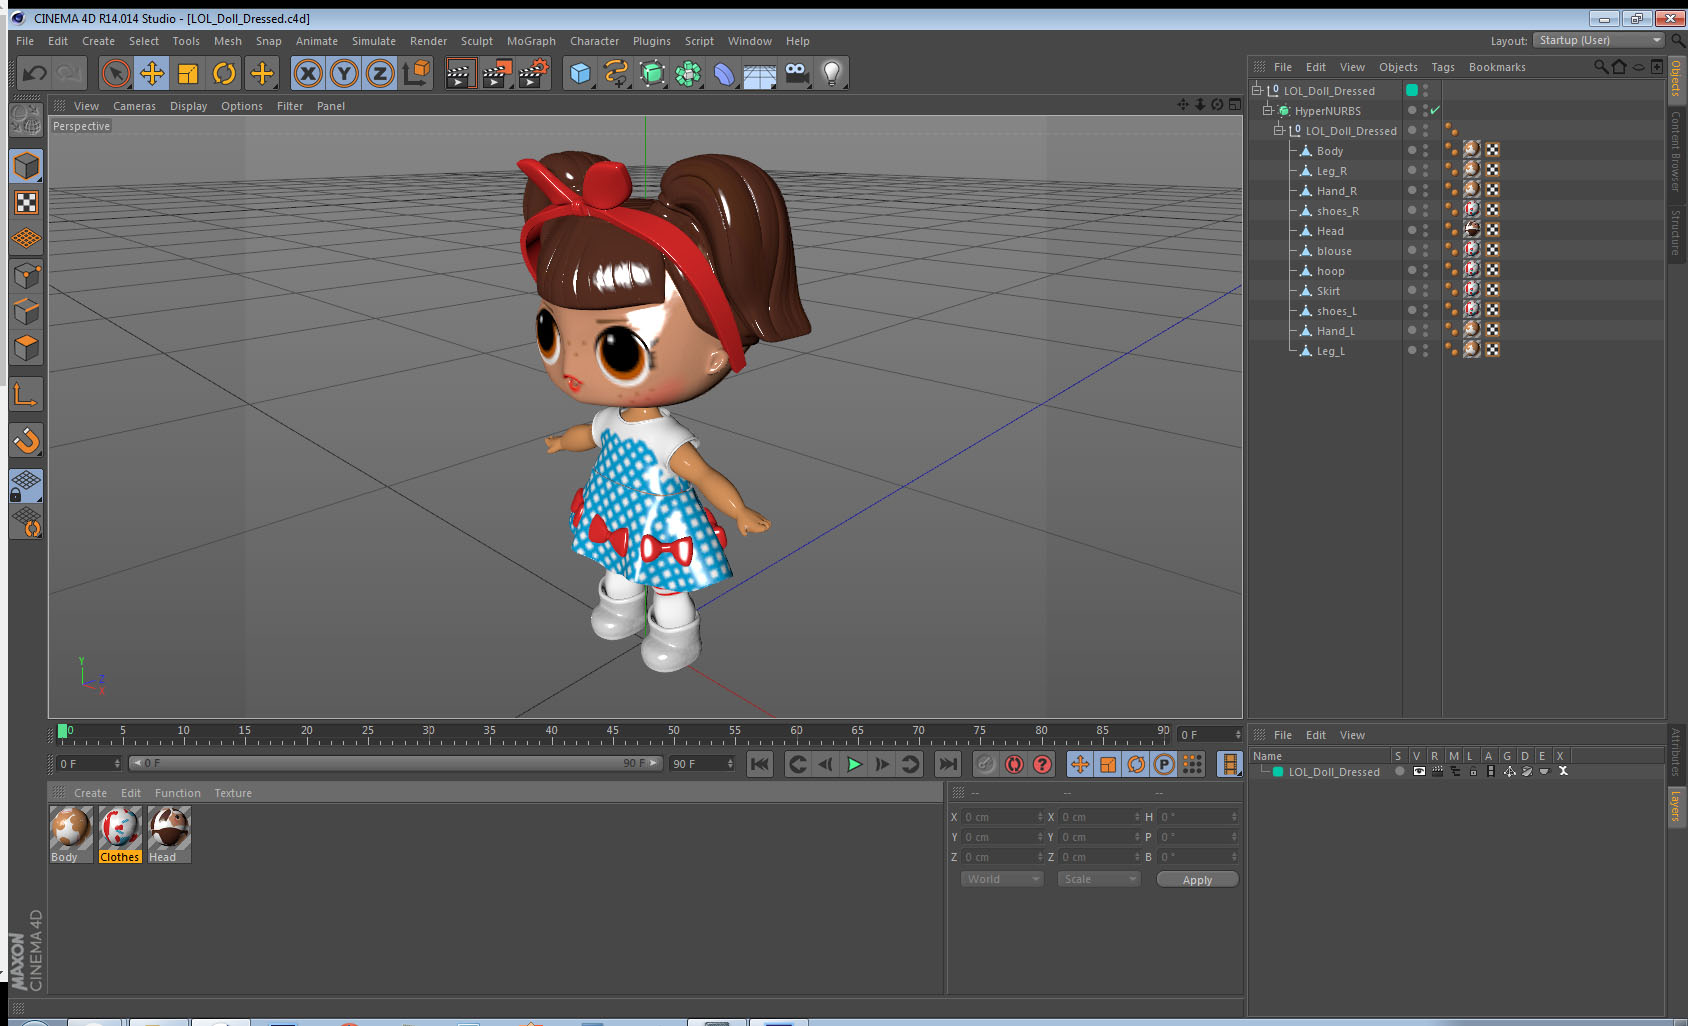
Task: Toggle visibility dots for Skirt object
Action: (x=1426, y=290)
